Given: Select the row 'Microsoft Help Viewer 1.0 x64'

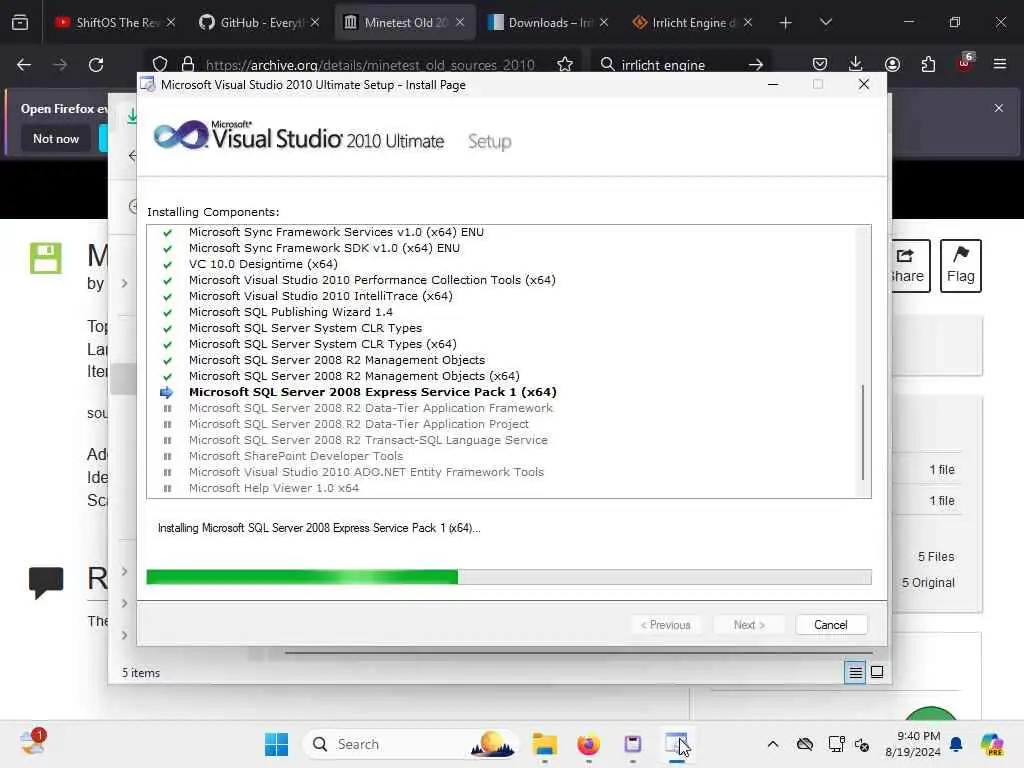Looking at the screenshot, I should (x=274, y=488).
